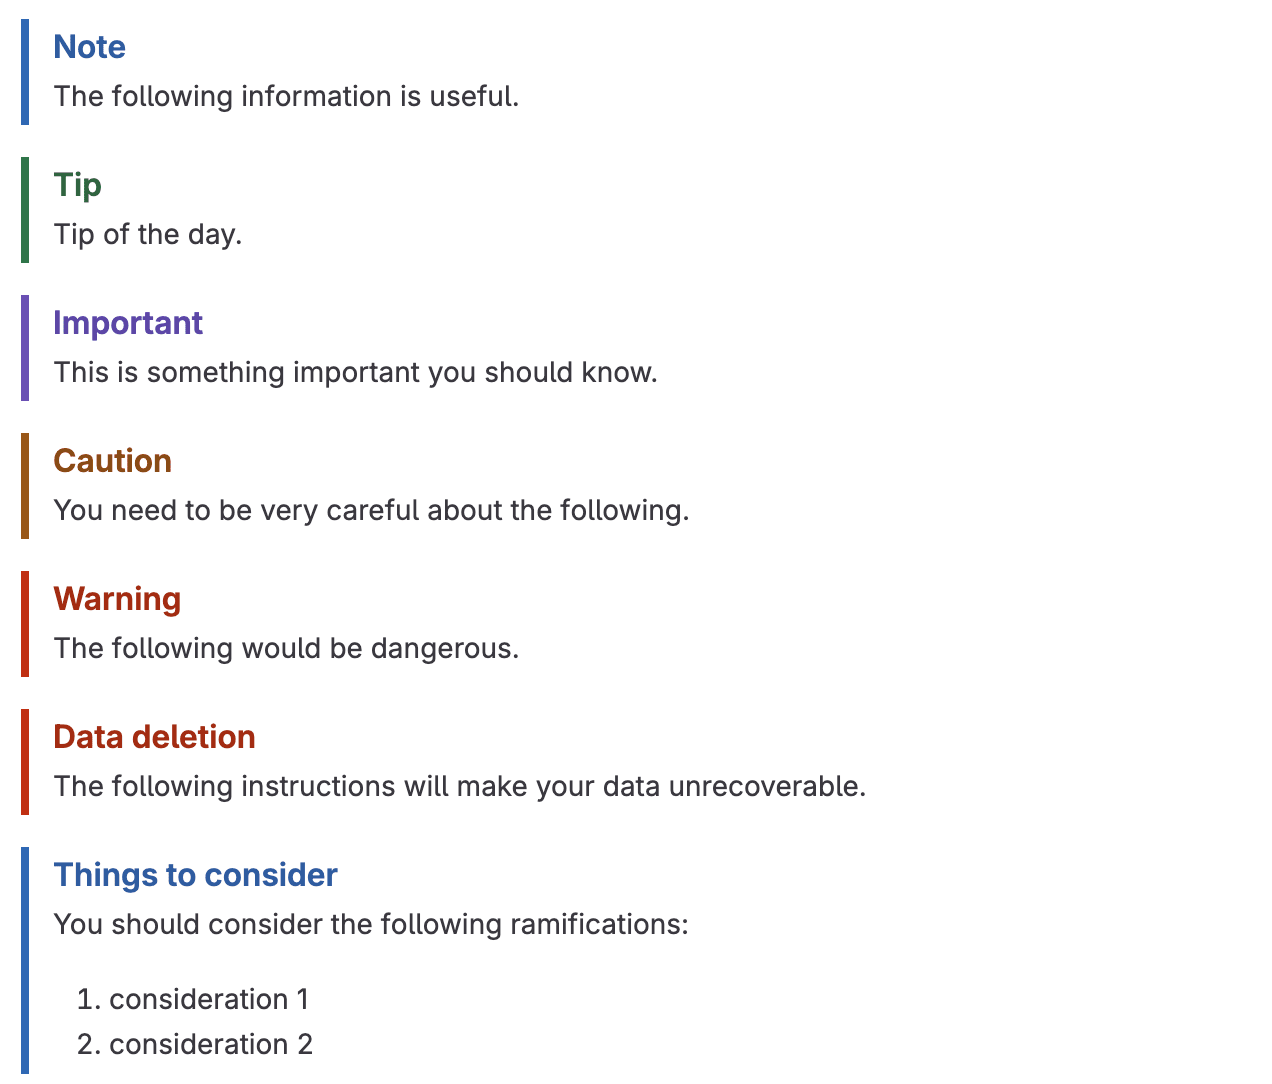This screenshot has height=1084, width=1272.
Task: Click the text "The following information is useful."
Action: click(x=286, y=97)
